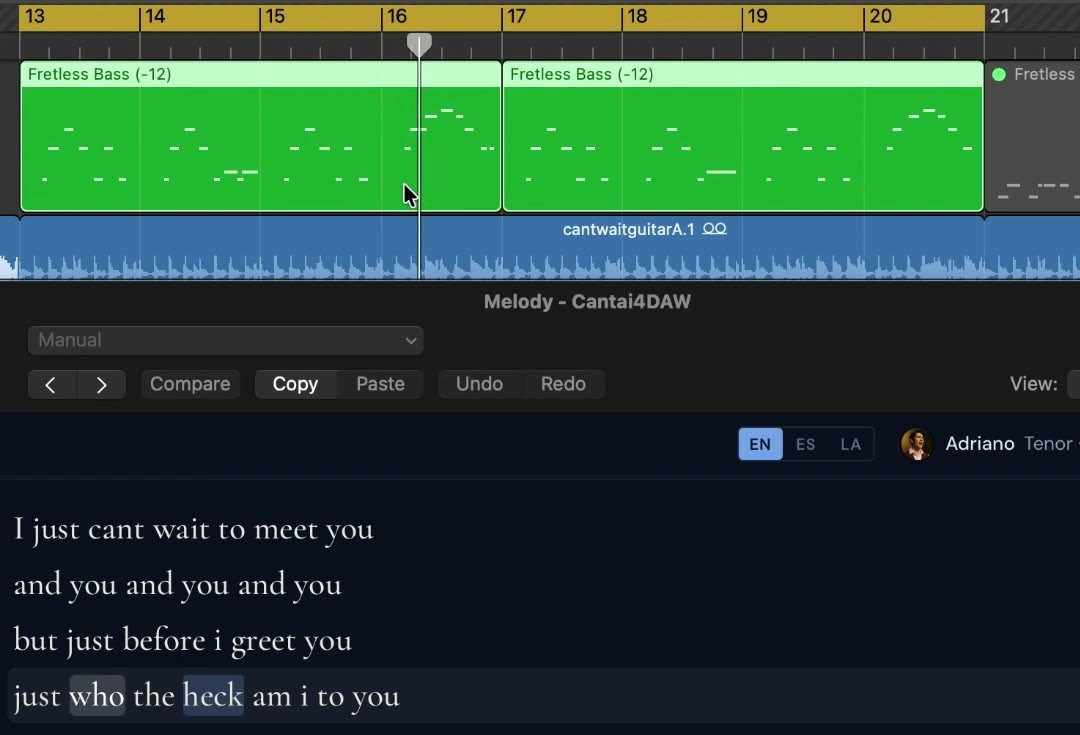Click the Copy button
This screenshot has height=735, width=1080.
point(295,384)
